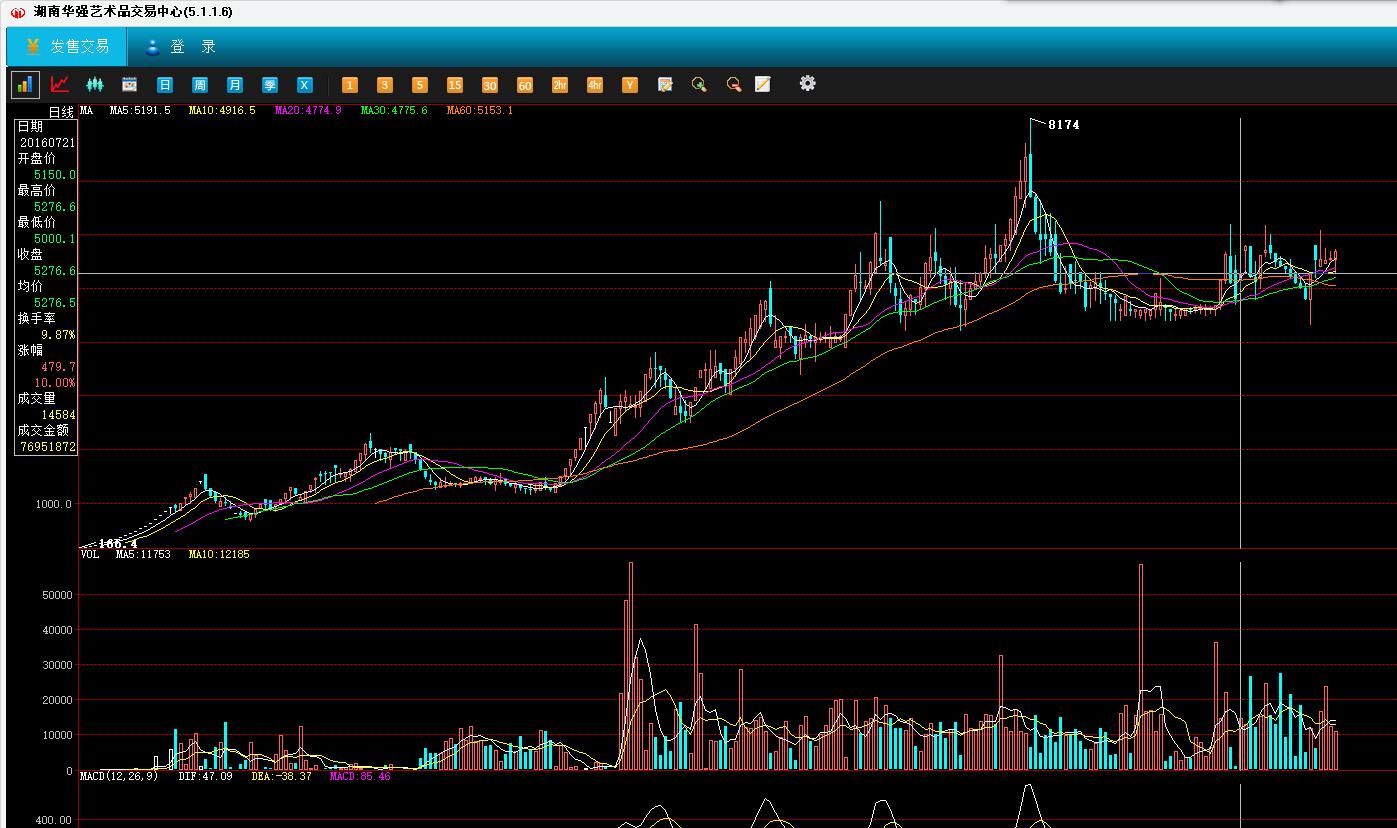Screen dimensions: 1397x828
Task: Open the calendar chart toolbar icon
Action: pos(129,85)
